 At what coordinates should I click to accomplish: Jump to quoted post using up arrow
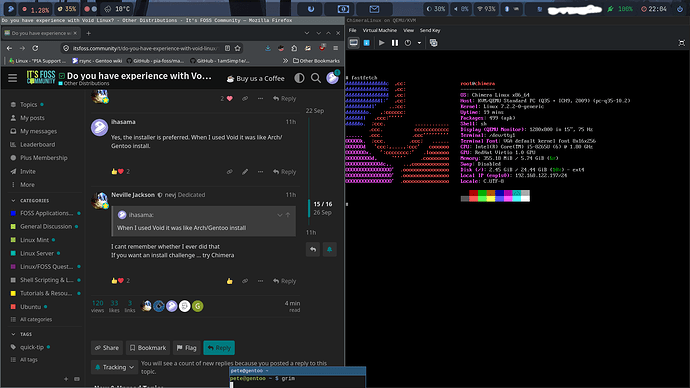(x=288, y=215)
